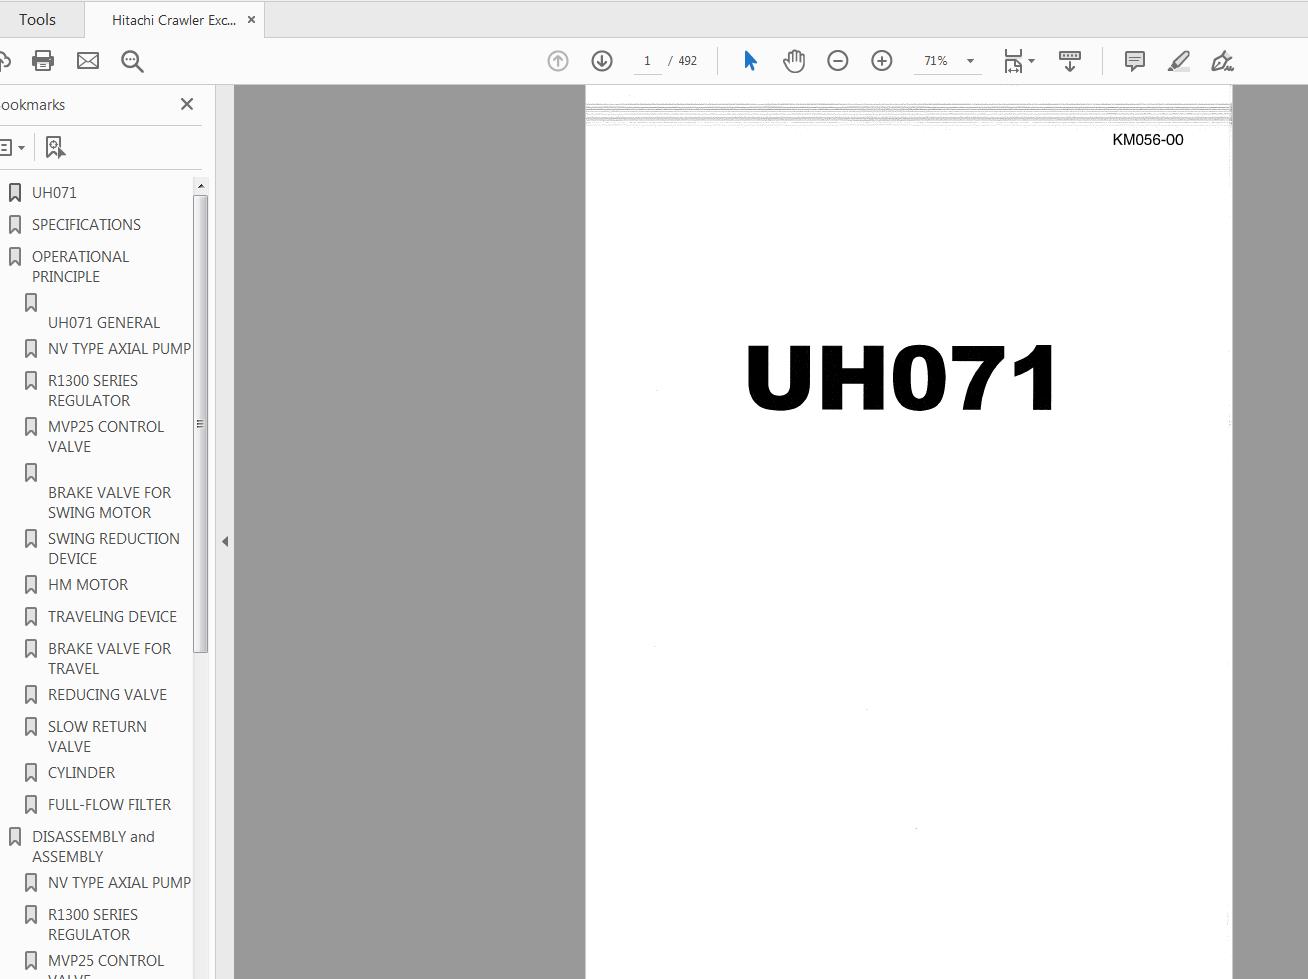The height and width of the screenshot is (979, 1308).
Task: Select the Print icon
Action: point(41,60)
